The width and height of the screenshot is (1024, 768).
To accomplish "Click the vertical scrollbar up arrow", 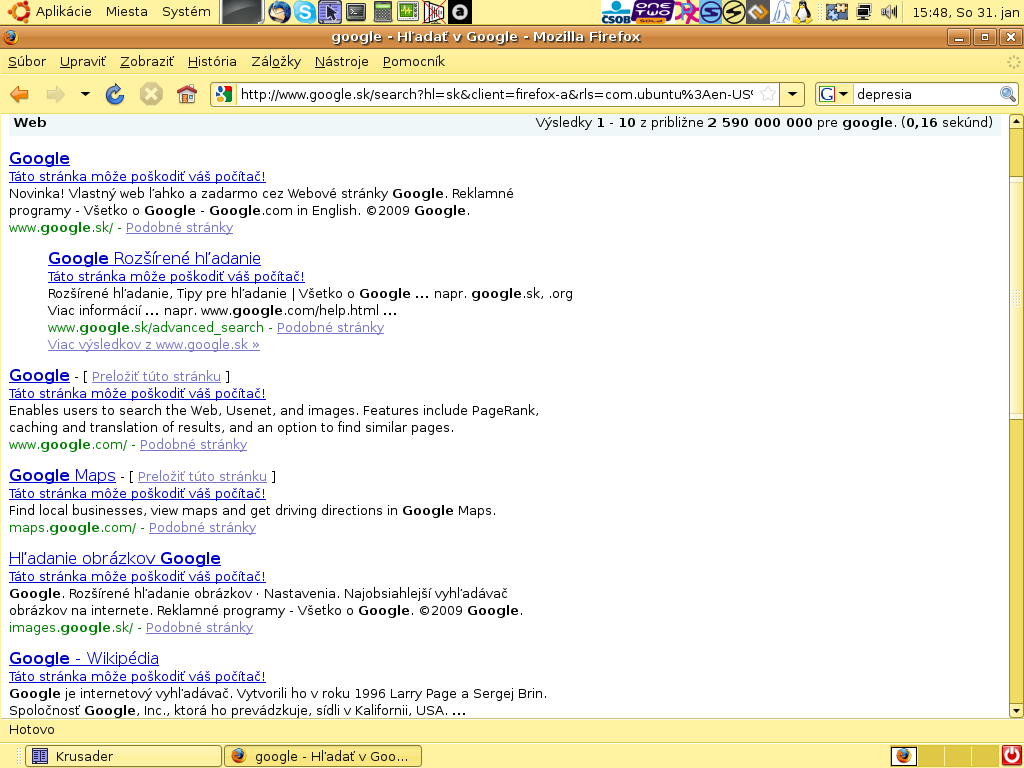I will [1016, 121].
